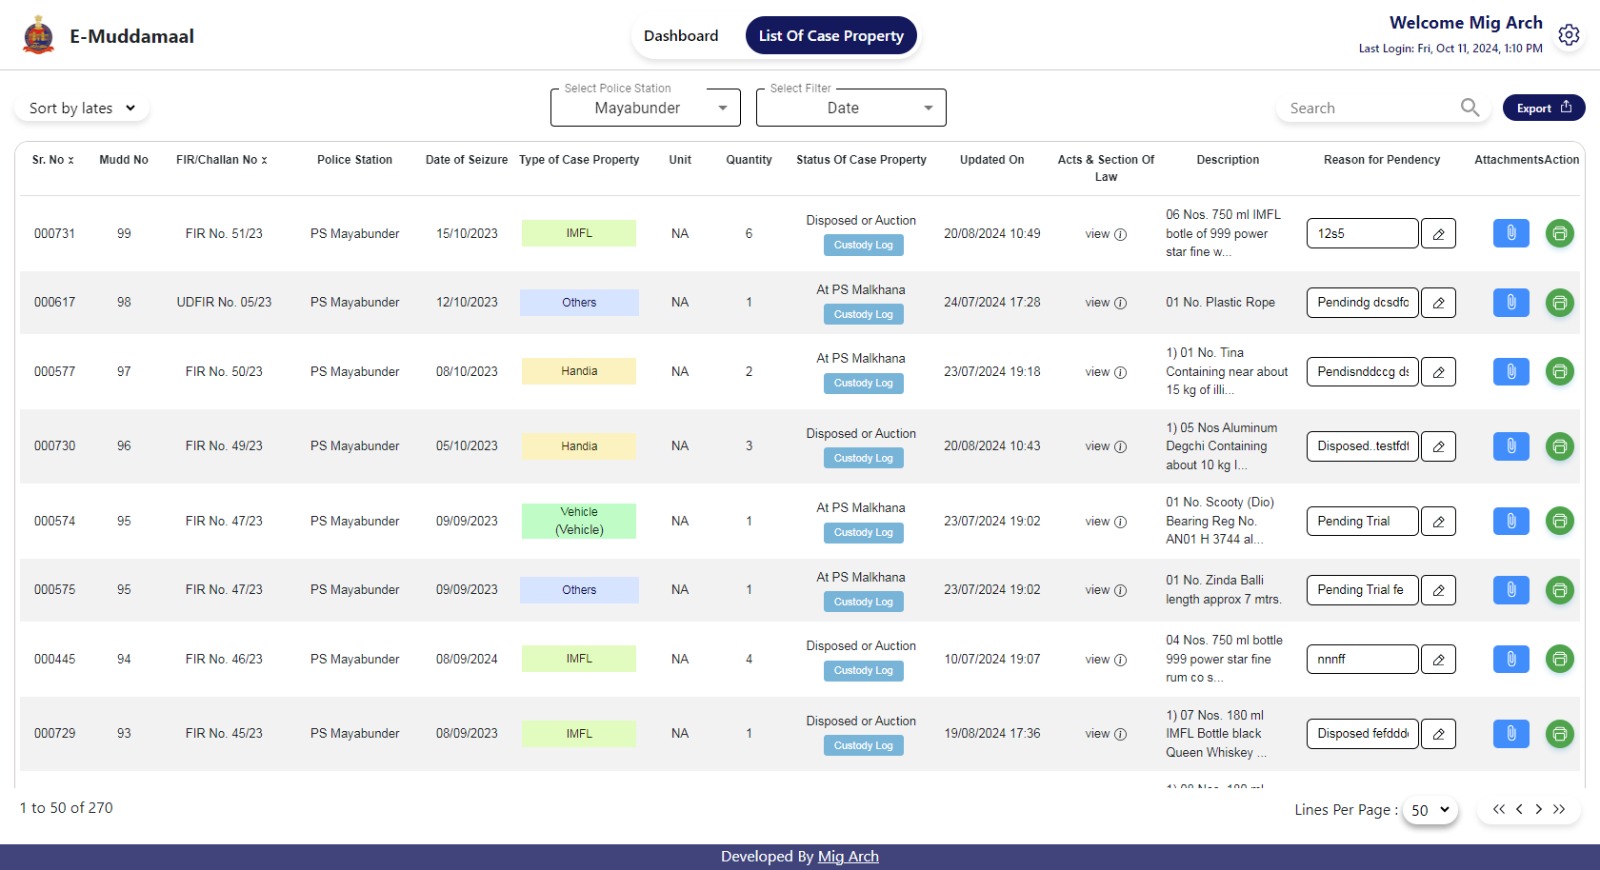Click the '1 to 50 of 270' count

point(66,808)
